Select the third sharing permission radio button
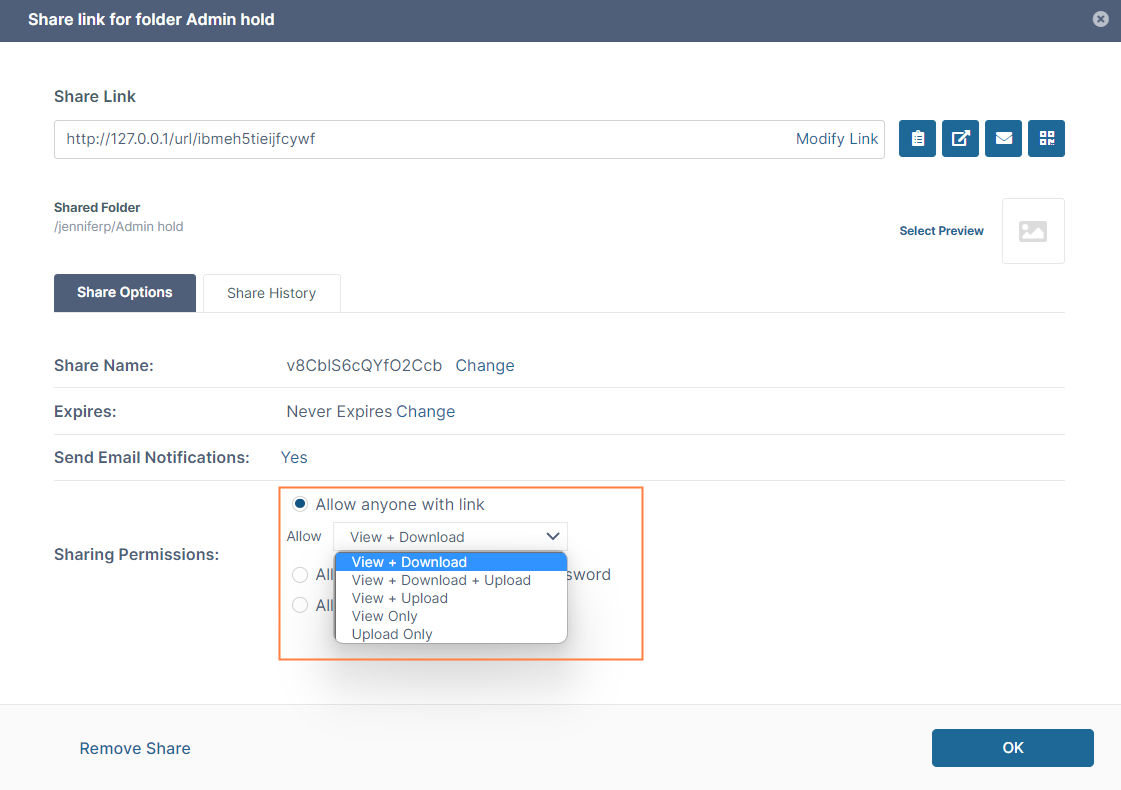This screenshot has height=790, width=1121. coord(300,605)
